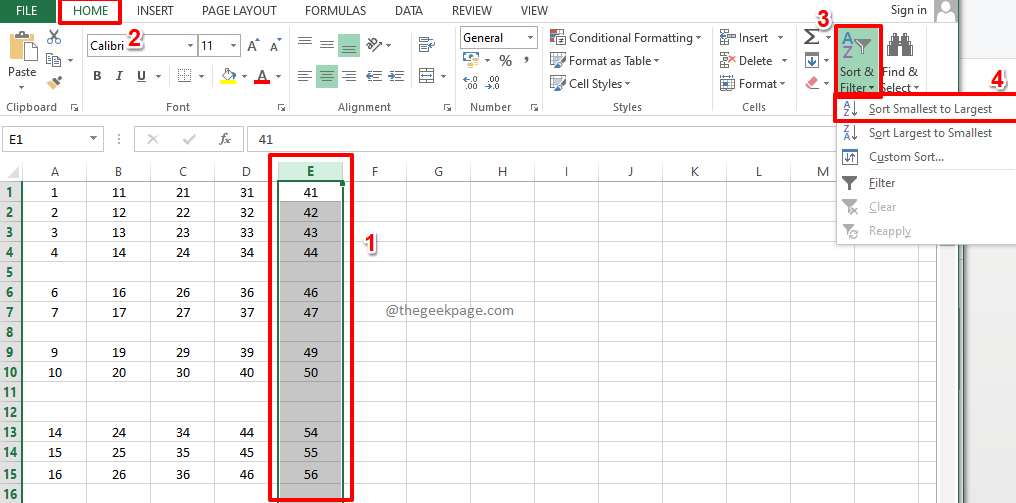Click the AutoSum sigma icon
Image resolution: width=1016 pixels, height=503 pixels.
coord(811,37)
